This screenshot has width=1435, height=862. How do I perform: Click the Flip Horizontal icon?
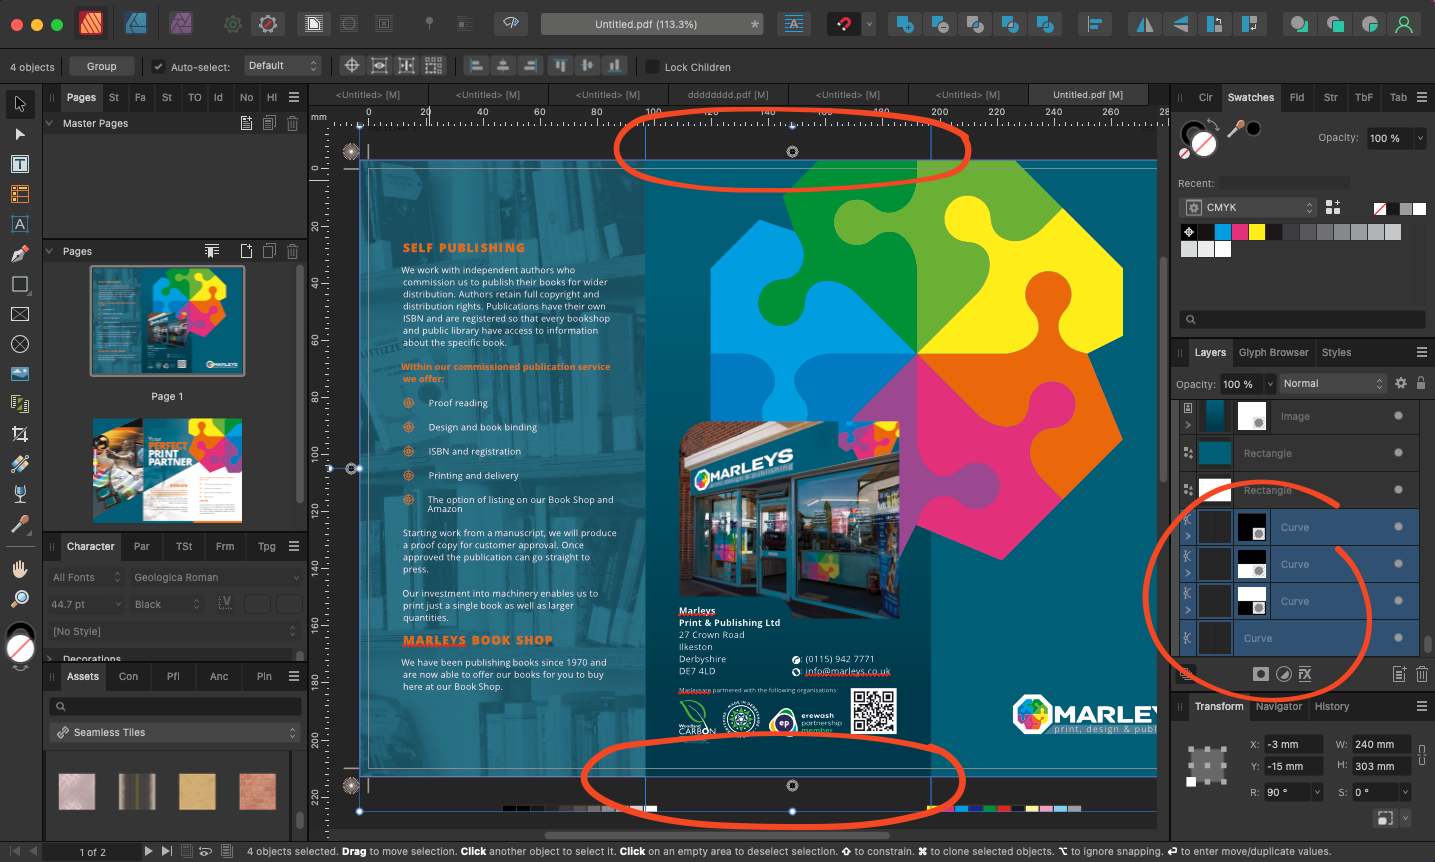1145,24
